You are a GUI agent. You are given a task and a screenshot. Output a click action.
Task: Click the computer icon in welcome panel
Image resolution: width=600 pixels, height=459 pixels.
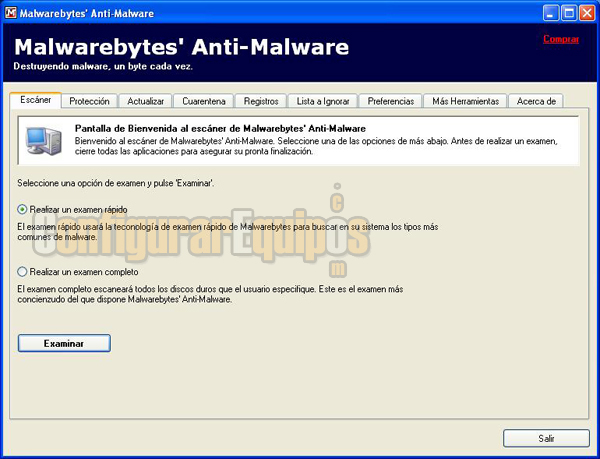[44, 141]
